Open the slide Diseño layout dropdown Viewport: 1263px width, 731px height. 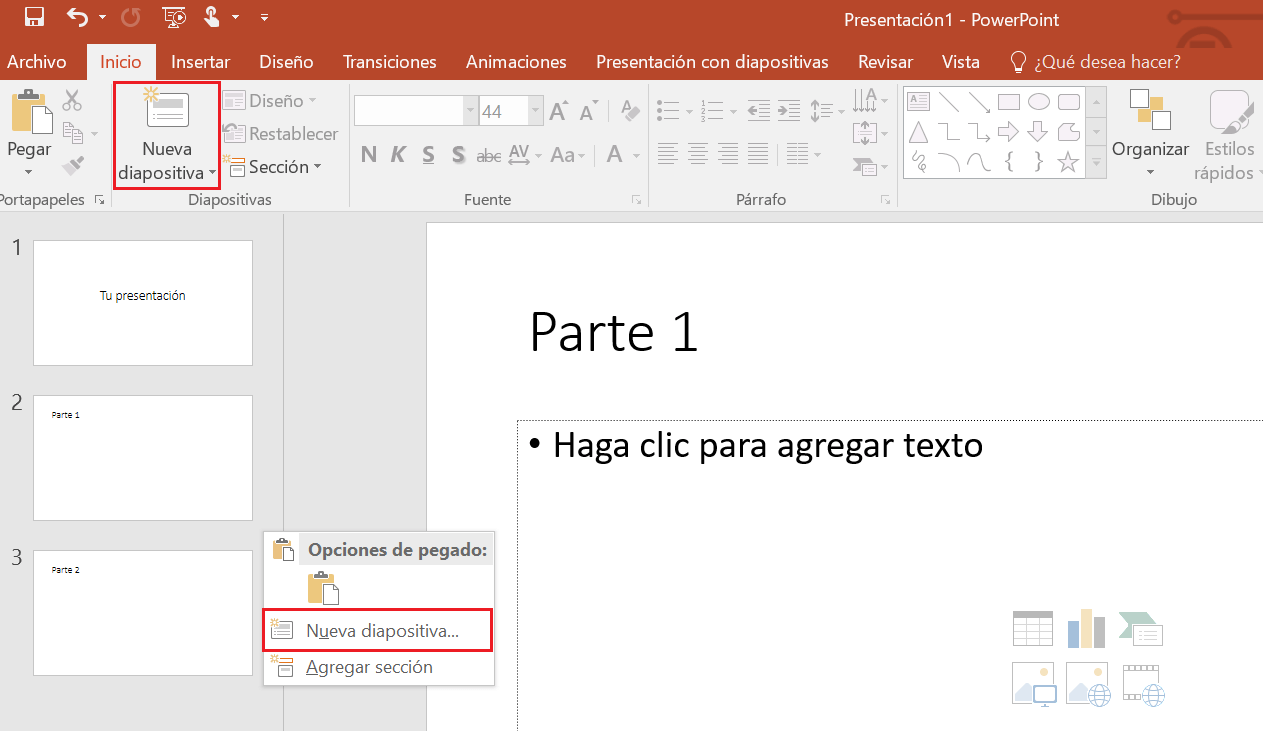click(x=270, y=100)
